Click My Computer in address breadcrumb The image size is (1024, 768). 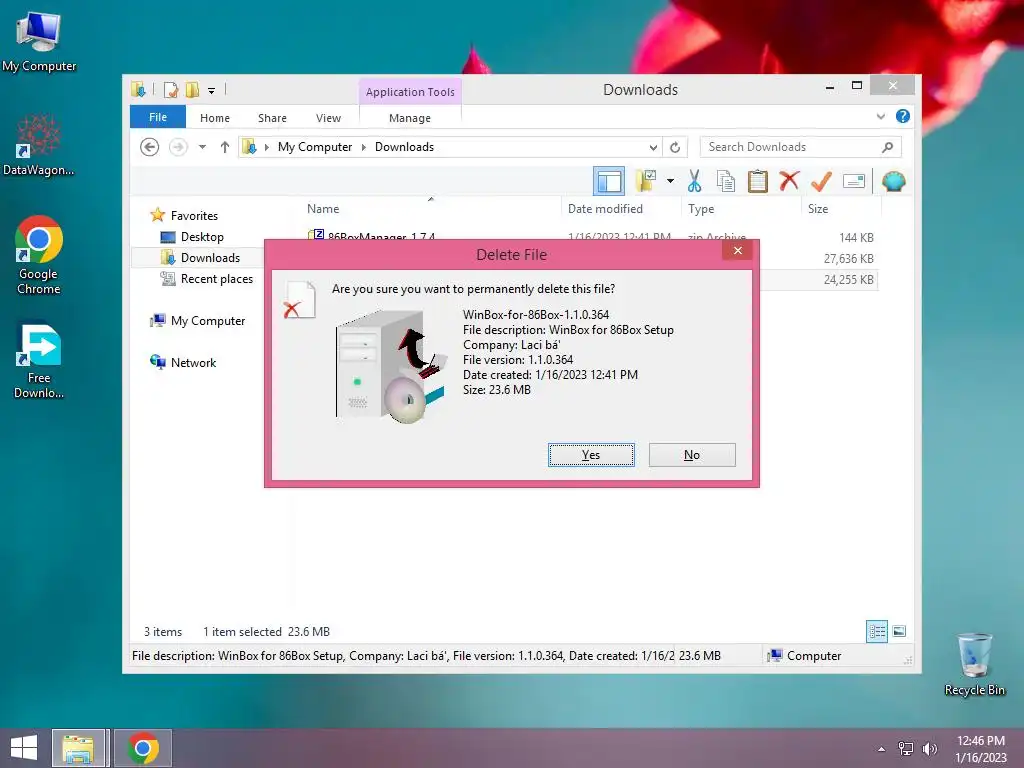click(x=315, y=147)
